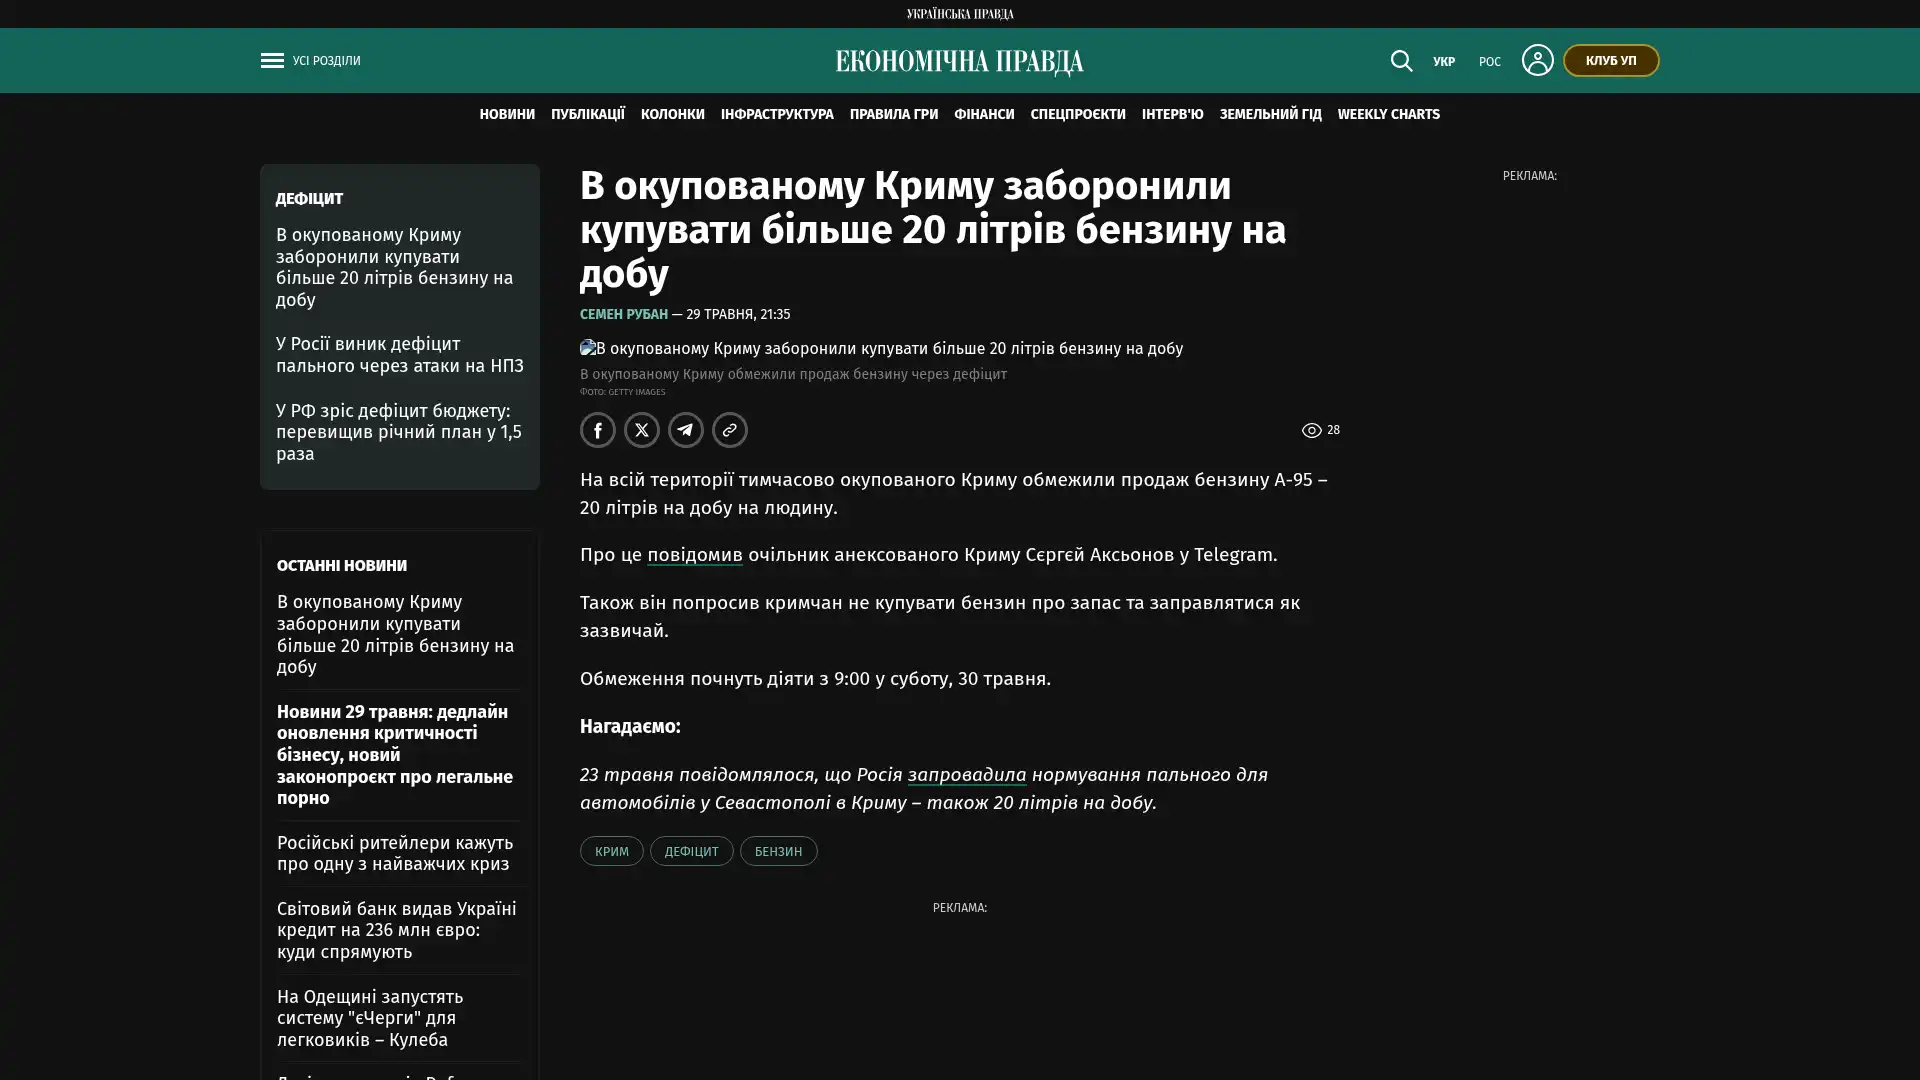The width and height of the screenshot is (1920, 1080).
Task: Select the Бензин tag
Action: (x=778, y=851)
